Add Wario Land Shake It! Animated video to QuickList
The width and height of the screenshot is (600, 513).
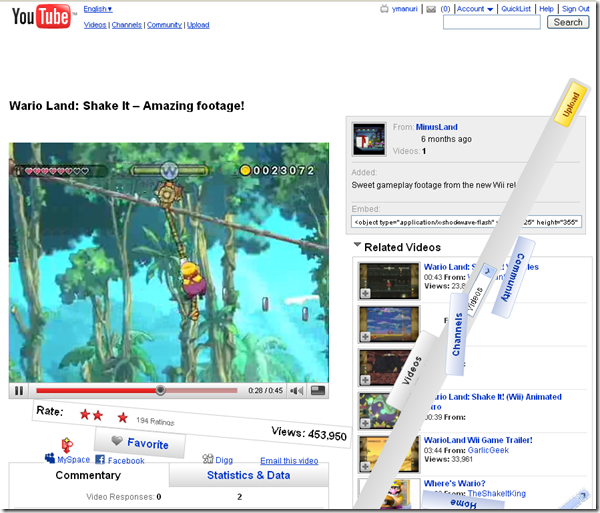365,423
